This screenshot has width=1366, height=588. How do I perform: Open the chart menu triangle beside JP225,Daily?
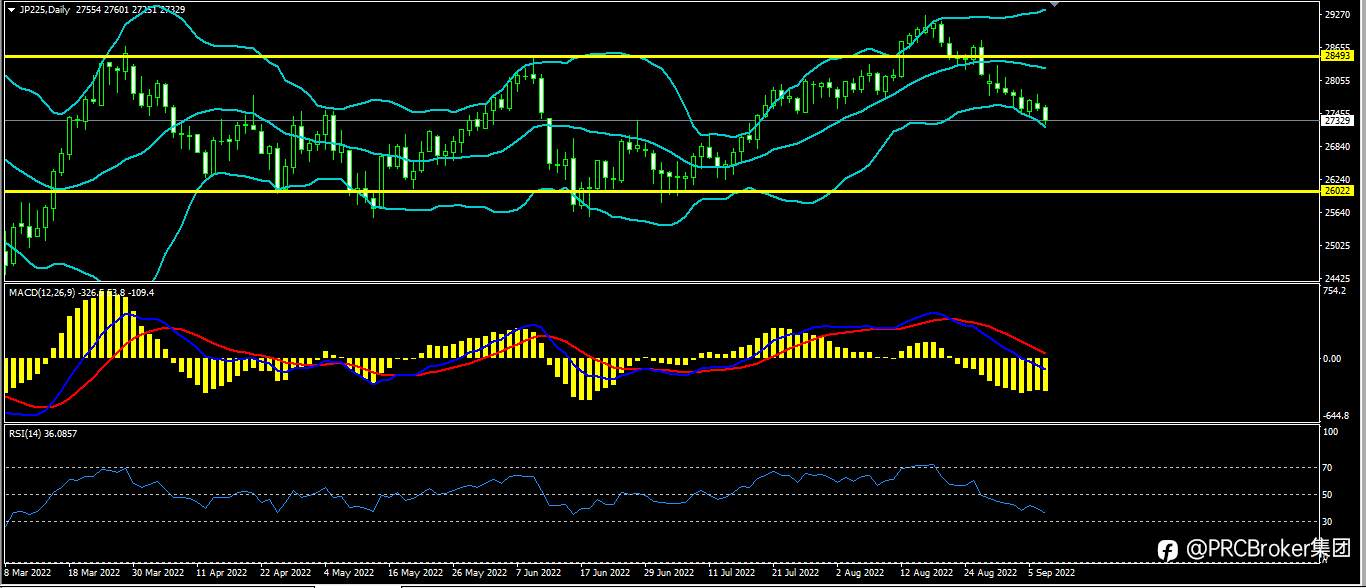11,8
